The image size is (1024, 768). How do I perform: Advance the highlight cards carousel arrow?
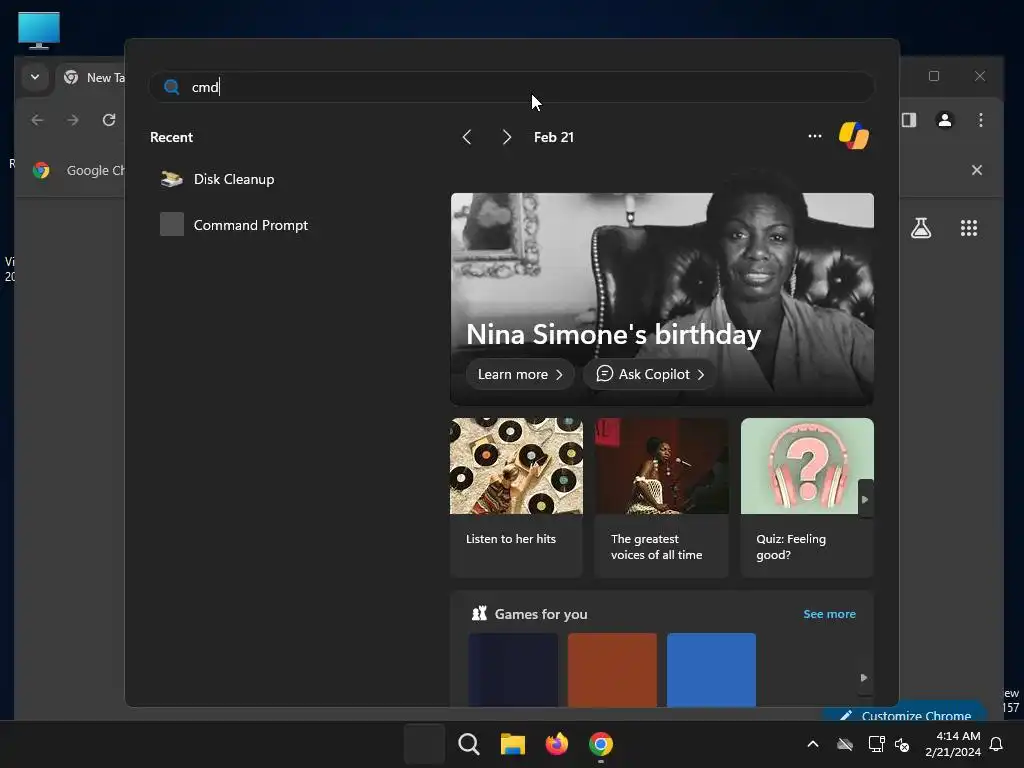point(865,500)
